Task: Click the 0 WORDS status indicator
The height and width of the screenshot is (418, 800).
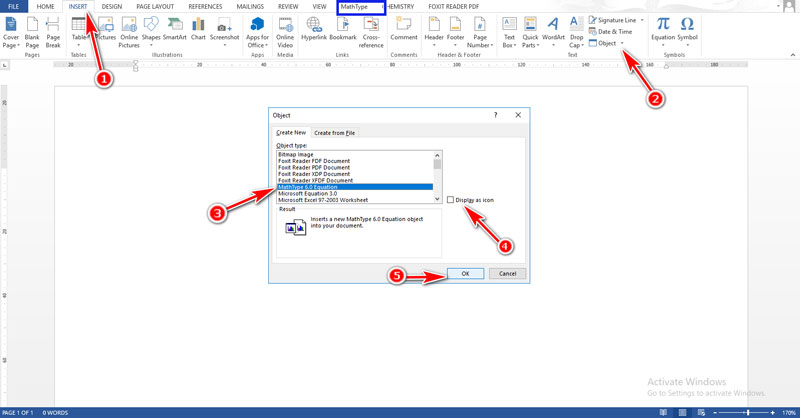Action: pyautogui.click(x=55, y=412)
